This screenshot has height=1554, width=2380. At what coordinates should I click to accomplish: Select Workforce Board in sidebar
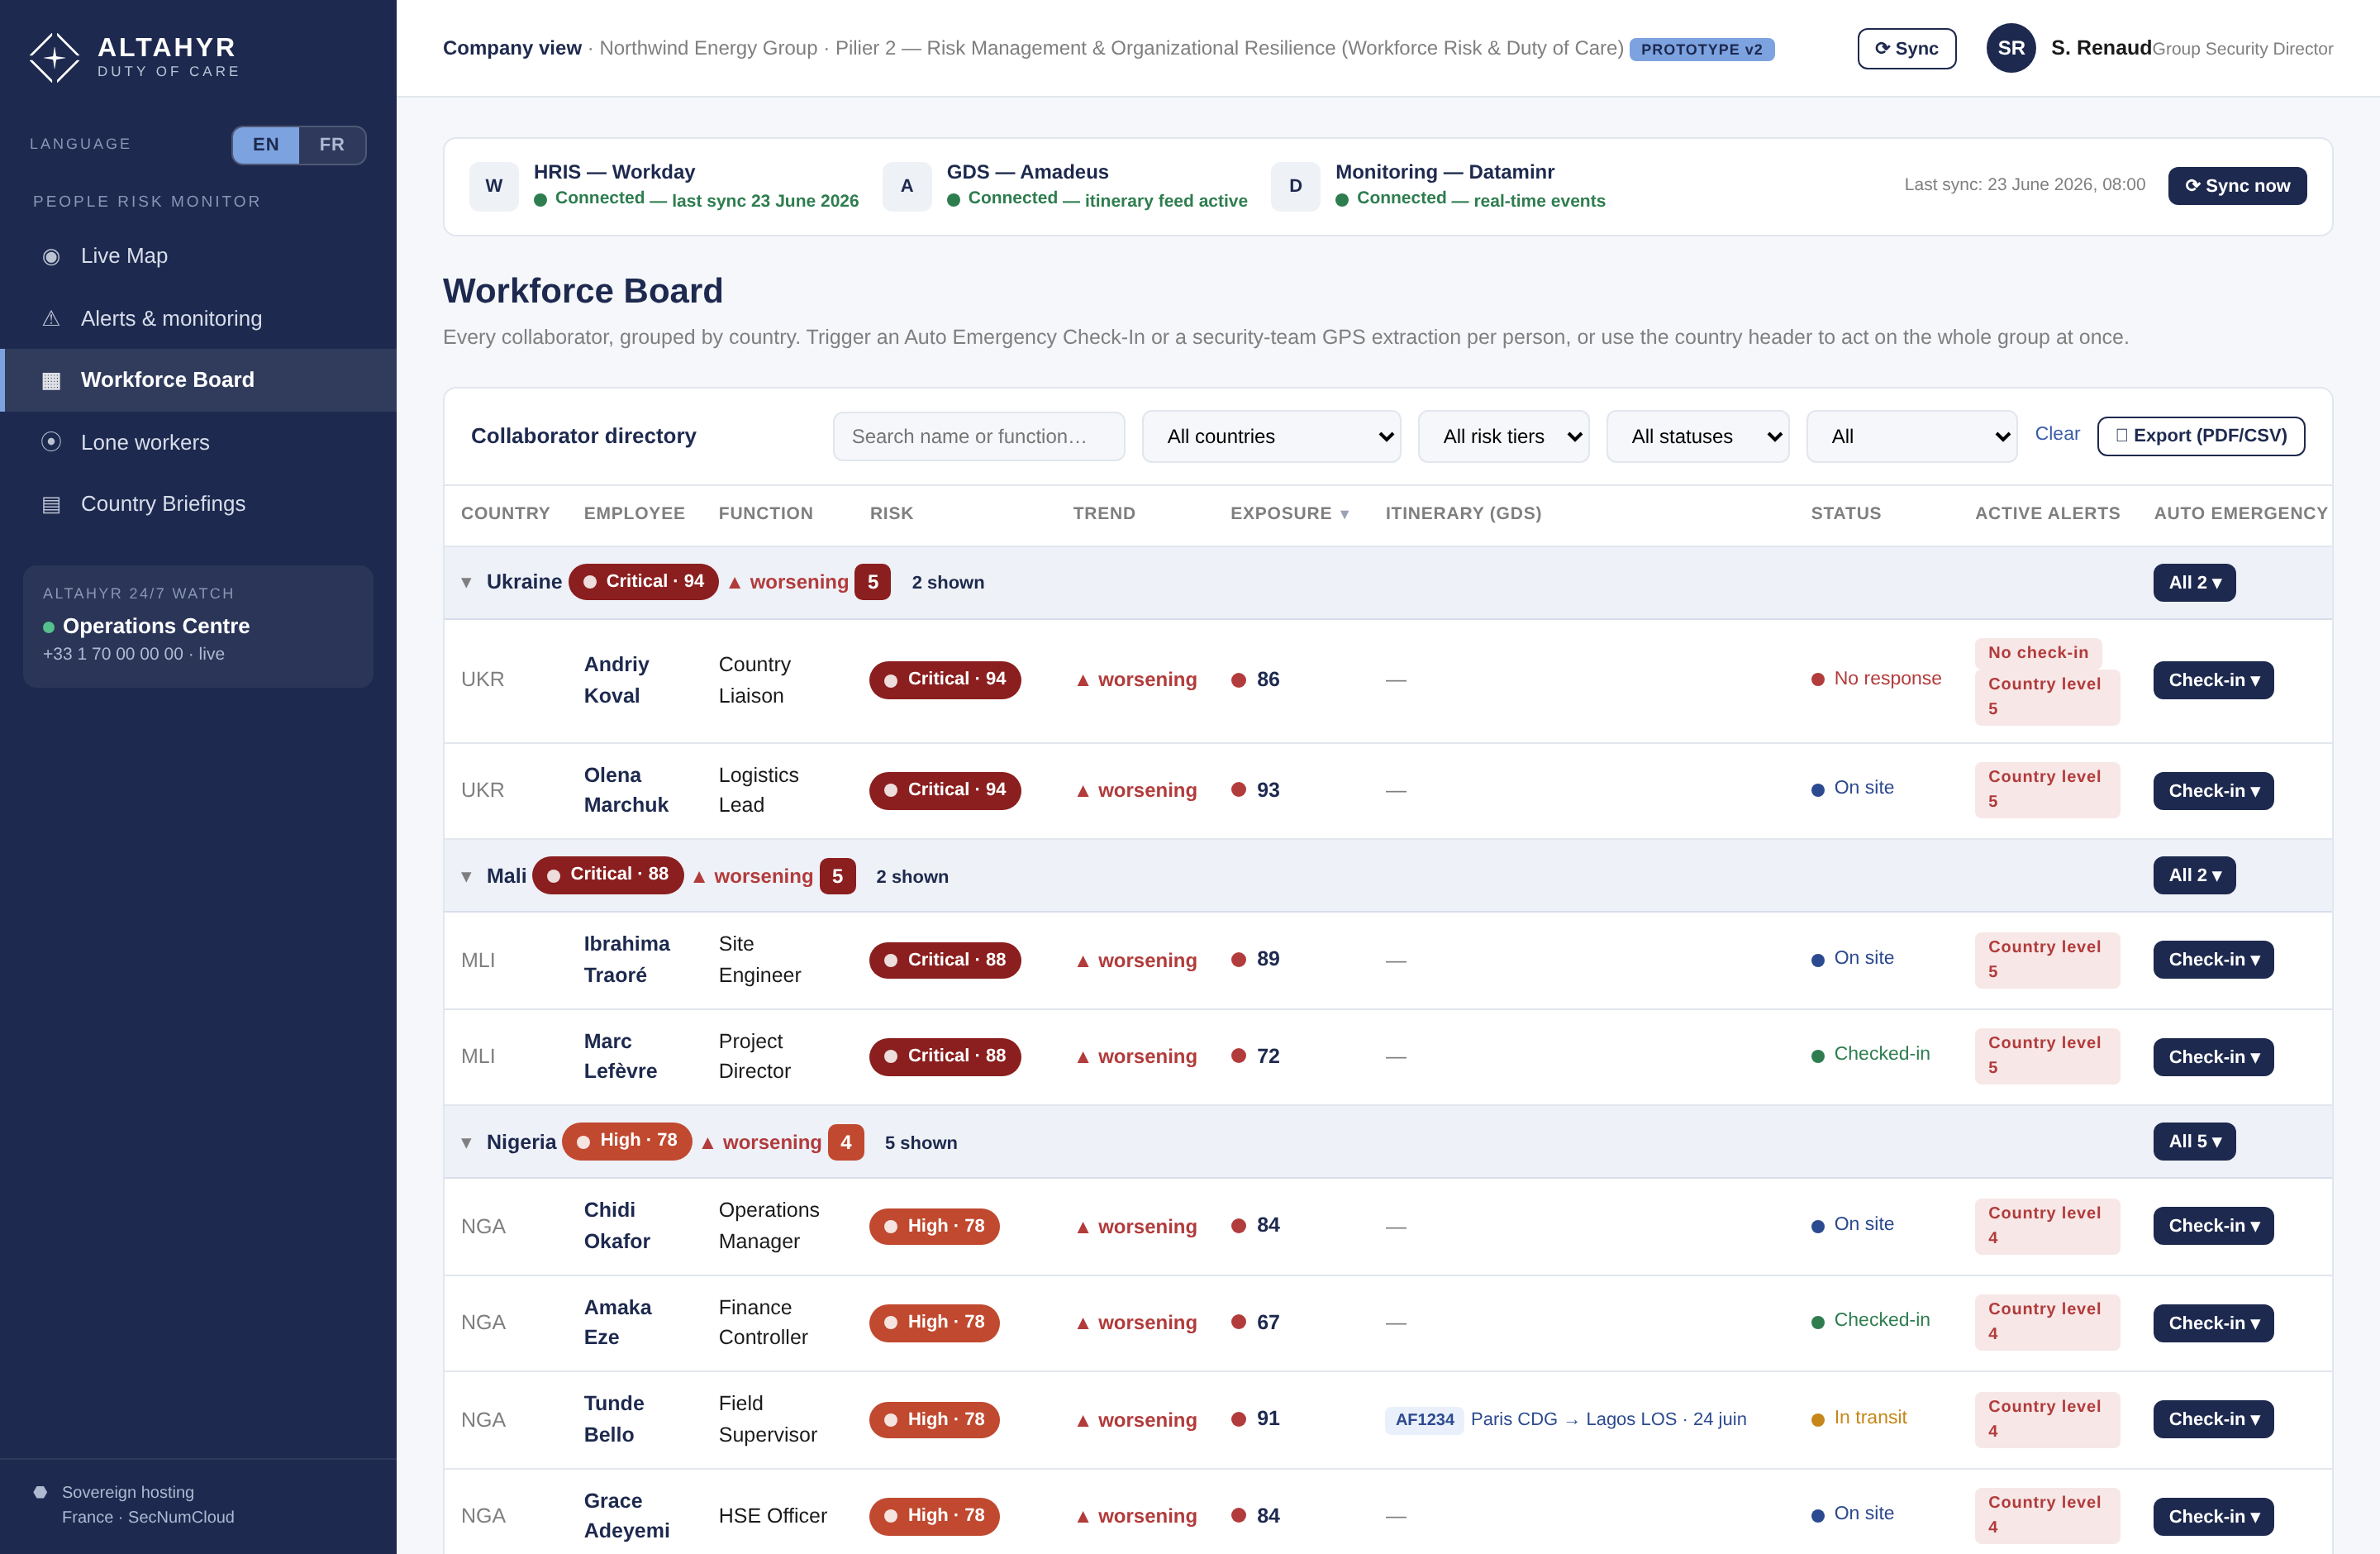(x=198, y=381)
